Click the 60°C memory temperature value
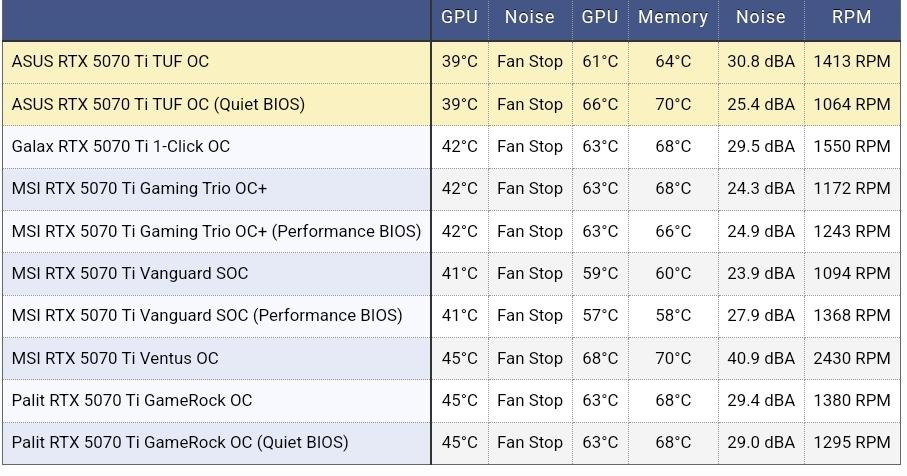Viewport: 907px width, 476px height. point(673,273)
